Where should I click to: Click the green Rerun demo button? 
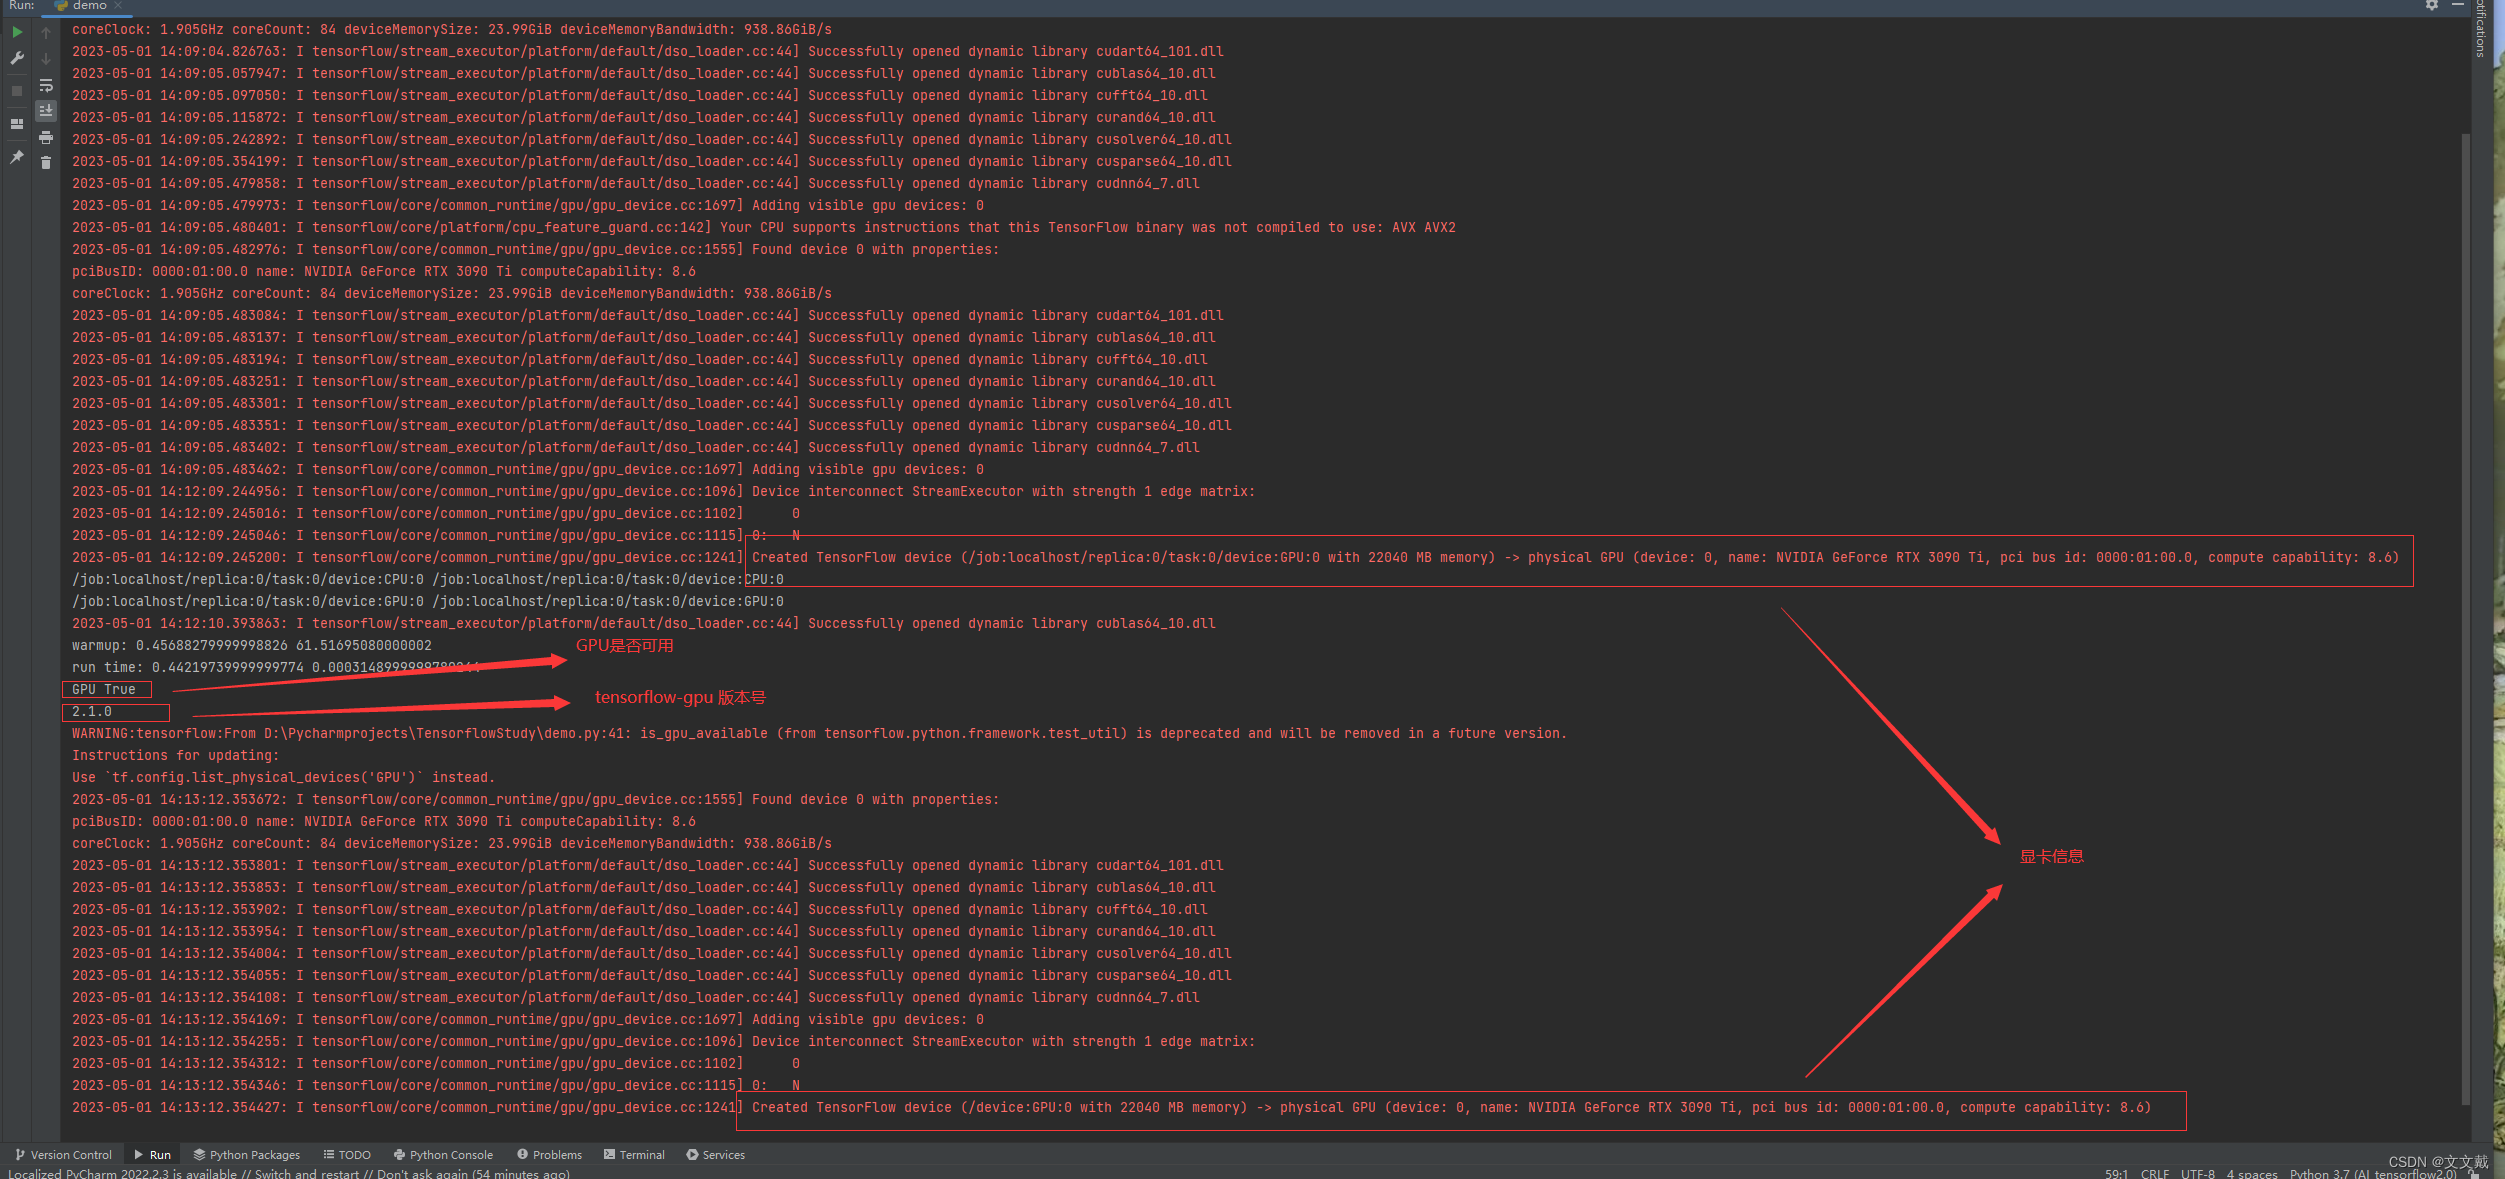coord(17,32)
